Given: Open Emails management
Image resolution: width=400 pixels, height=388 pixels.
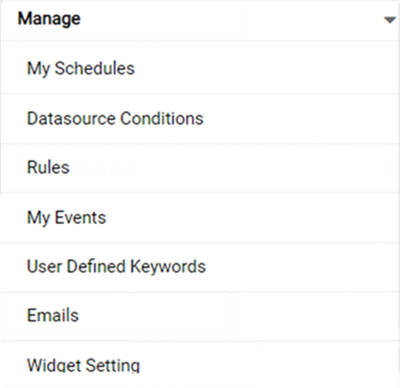Looking at the screenshot, I should [200, 316].
